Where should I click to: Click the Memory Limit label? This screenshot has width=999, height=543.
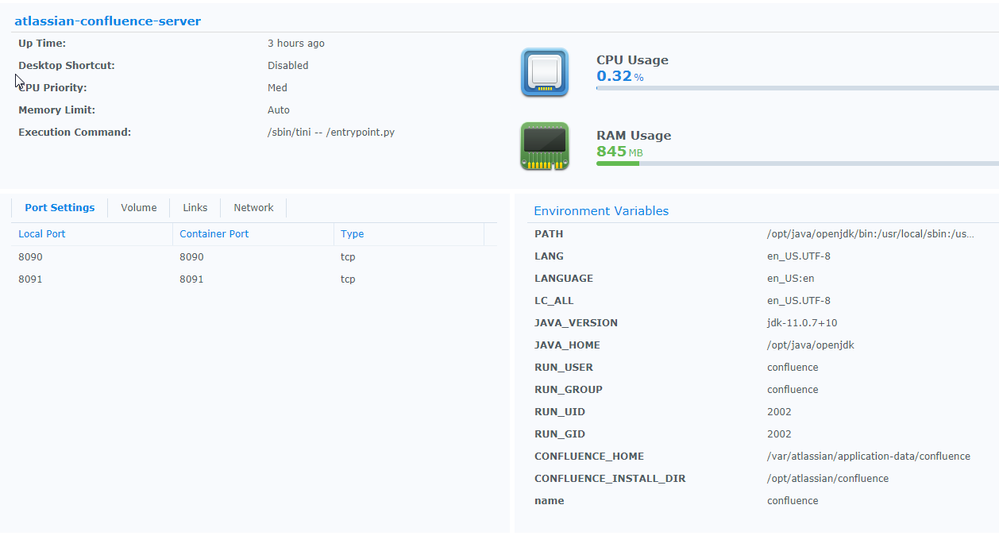[x=57, y=110]
